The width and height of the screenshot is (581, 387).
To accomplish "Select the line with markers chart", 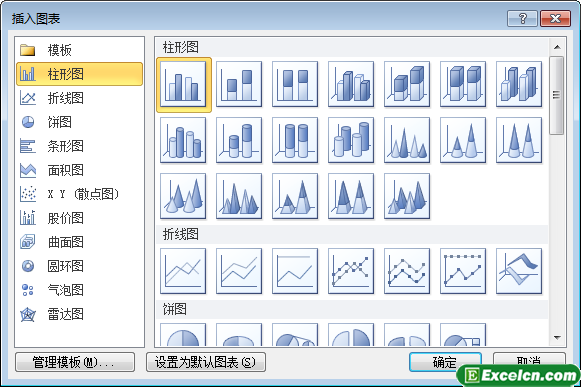I will click(351, 271).
